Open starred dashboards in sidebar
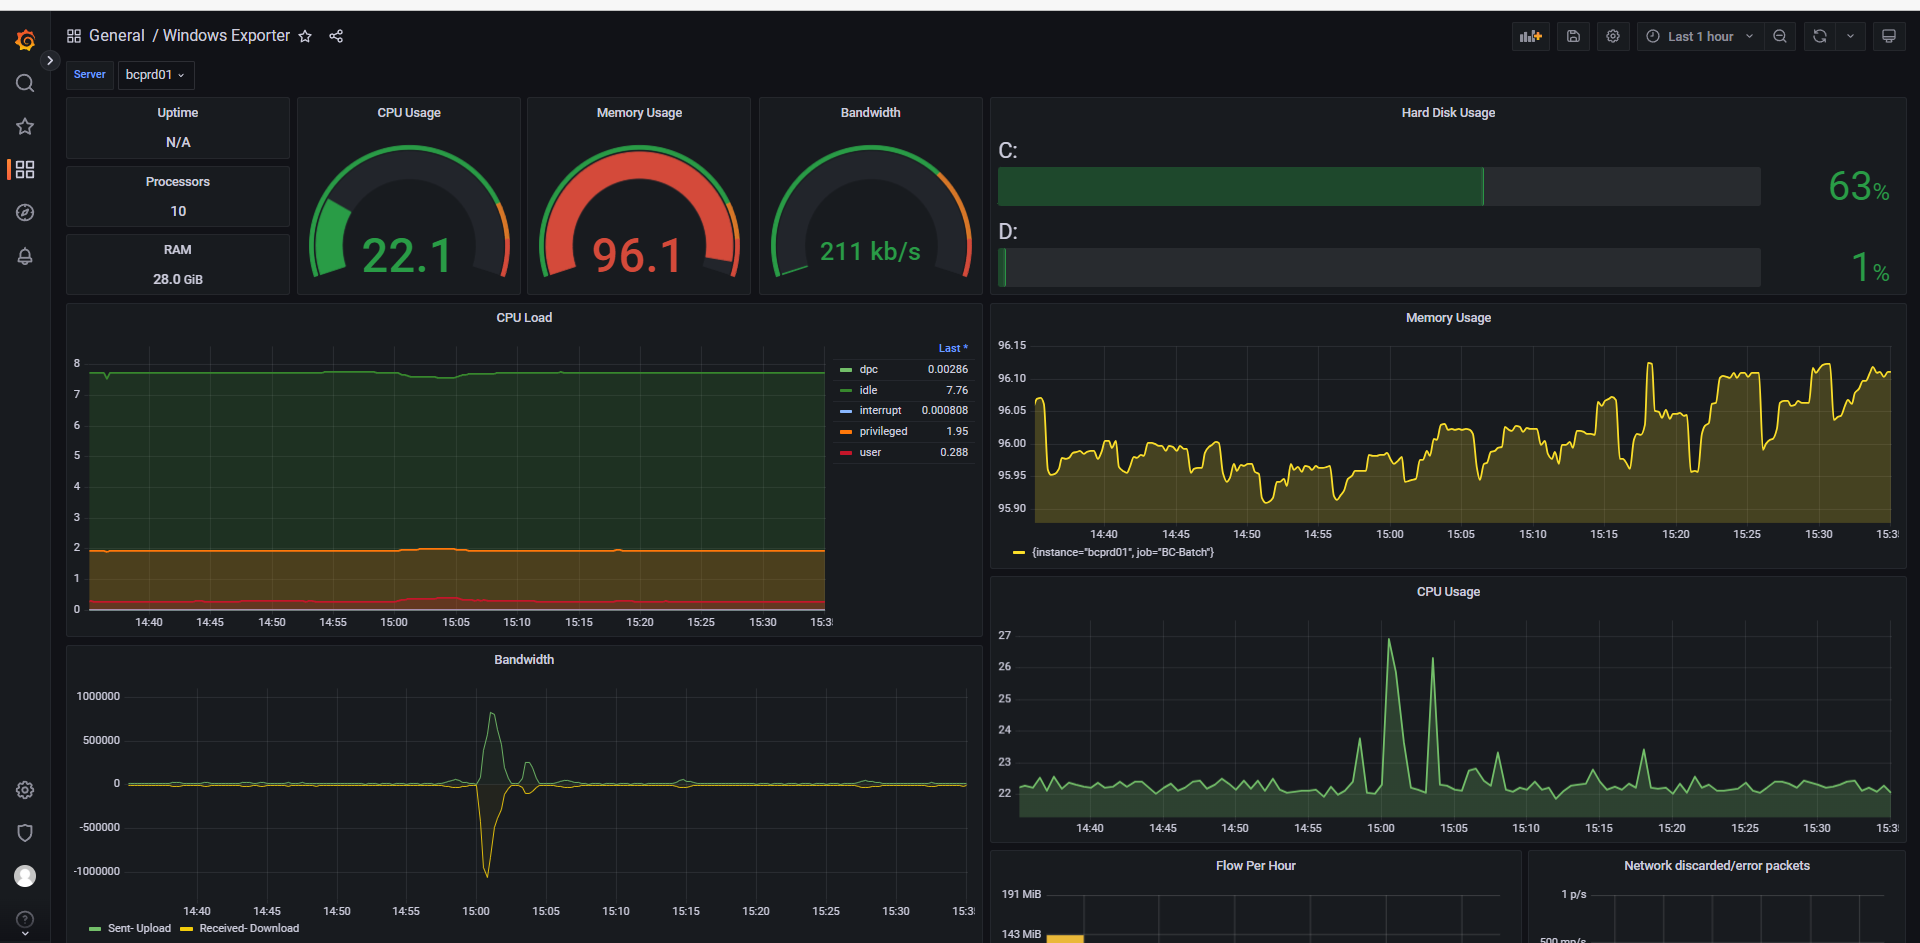 pyautogui.click(x=25, y=126)
